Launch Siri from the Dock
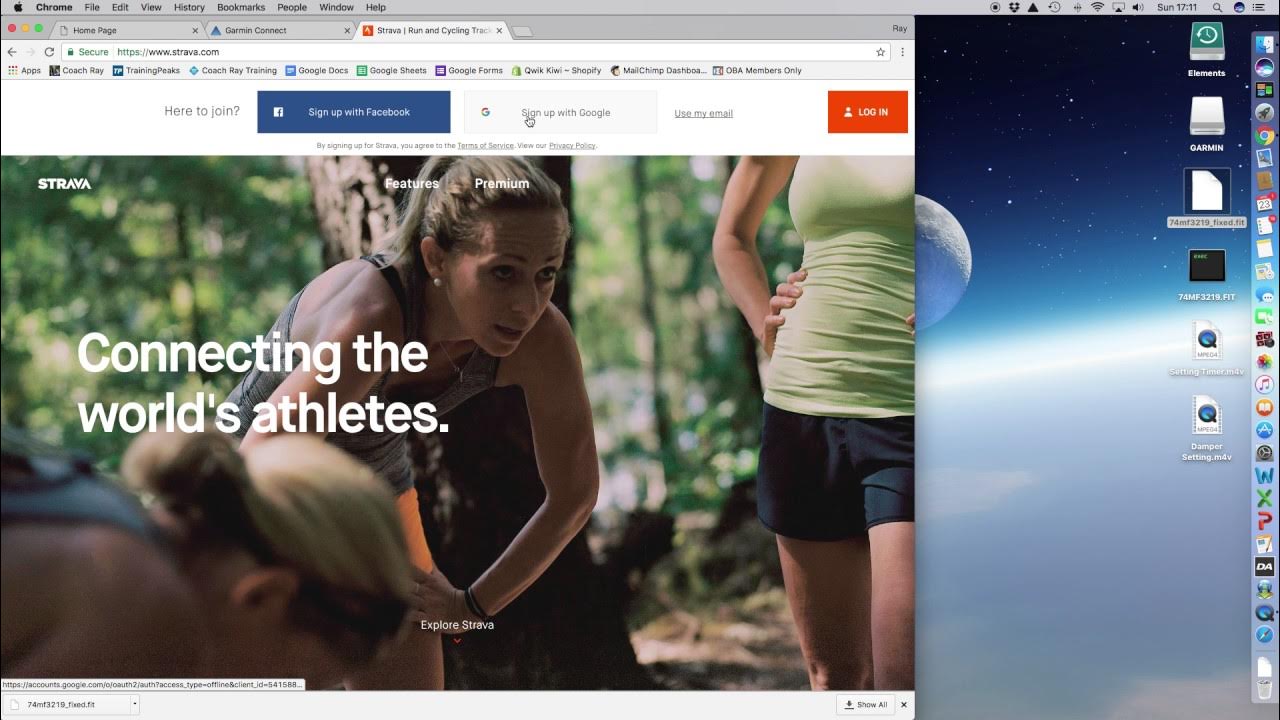This screenshot has height=720, width=1280. (x=1265, y=67)
